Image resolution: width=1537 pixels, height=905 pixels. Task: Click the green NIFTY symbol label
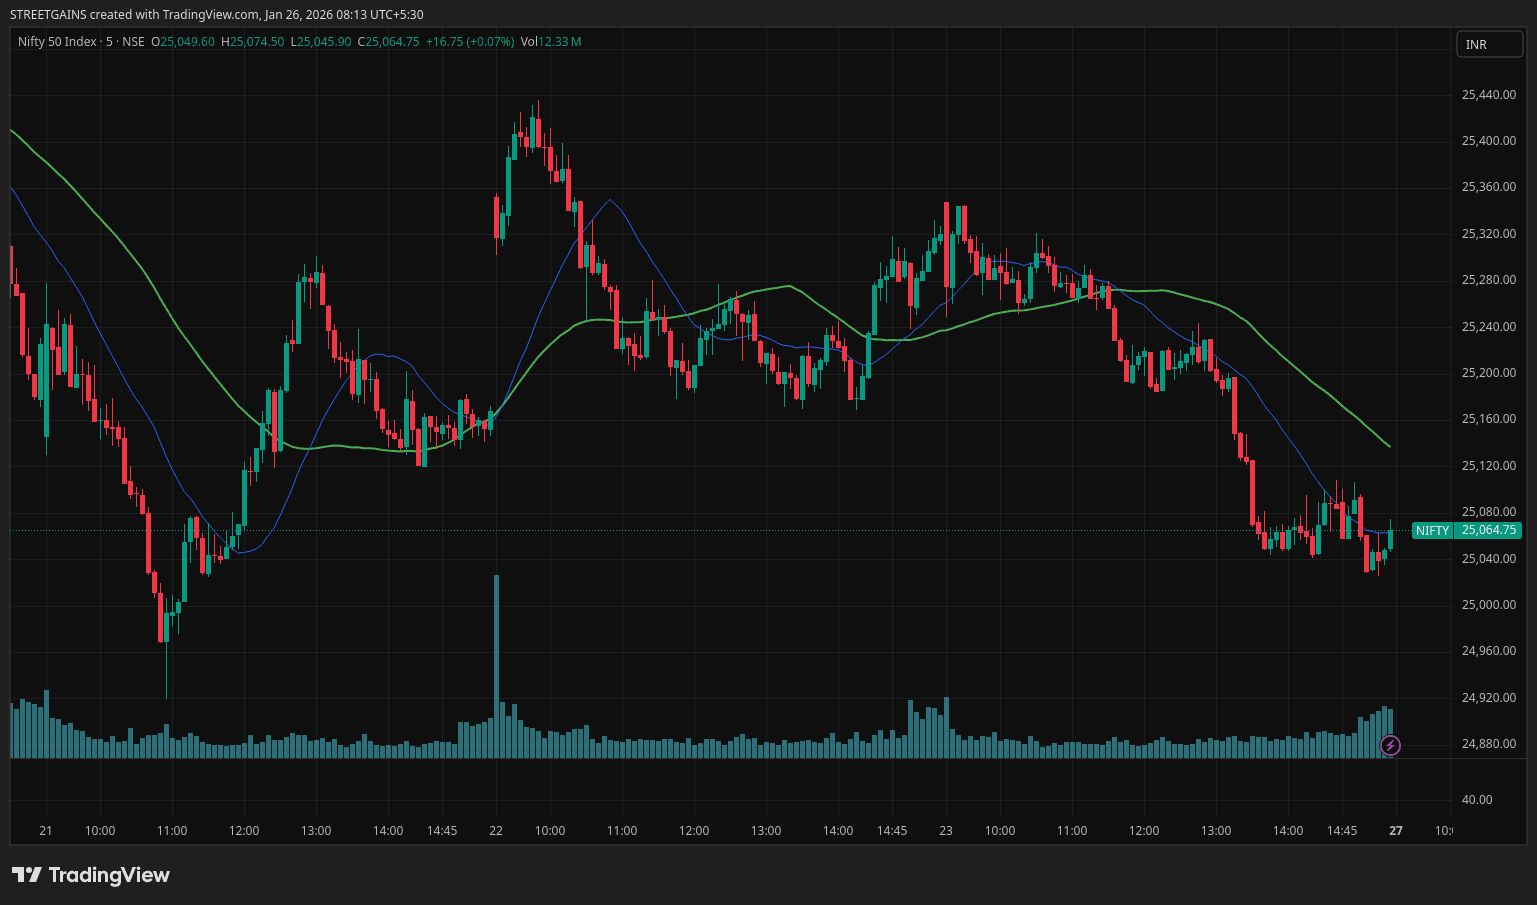[x=1432, y=531]
